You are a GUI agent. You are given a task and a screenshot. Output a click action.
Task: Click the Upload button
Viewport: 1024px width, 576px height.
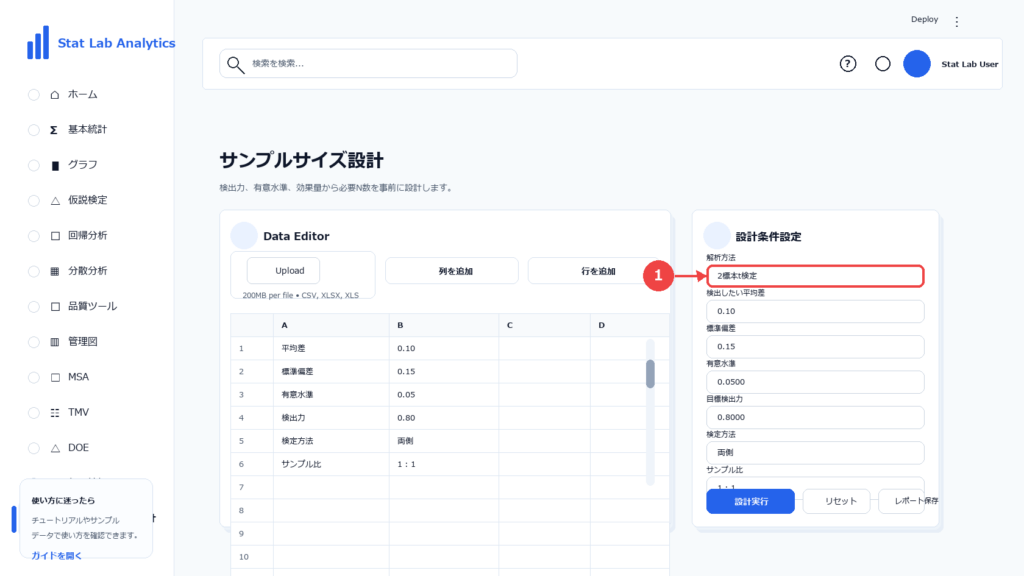[283, 270]
